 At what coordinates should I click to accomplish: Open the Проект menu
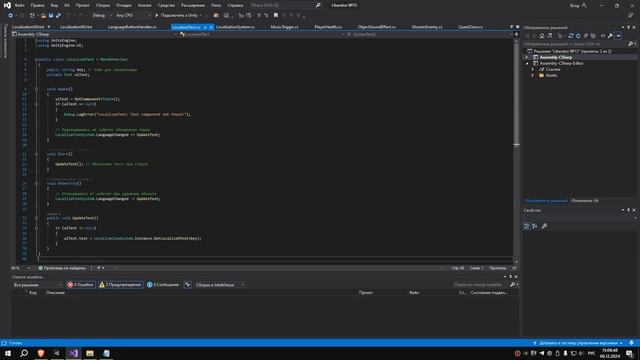[x=82, y=5]
